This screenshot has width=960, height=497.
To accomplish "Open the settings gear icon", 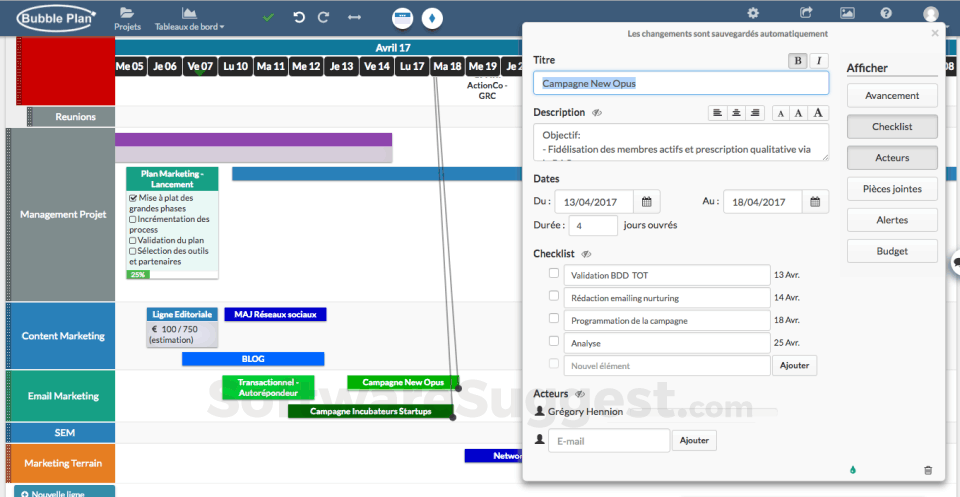I will [753, 13].
